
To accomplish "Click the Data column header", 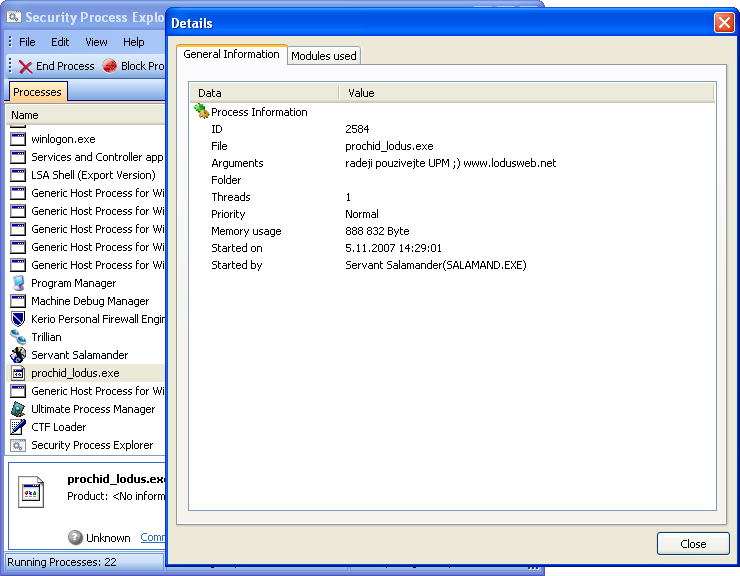I will click(x=265, y=93).
